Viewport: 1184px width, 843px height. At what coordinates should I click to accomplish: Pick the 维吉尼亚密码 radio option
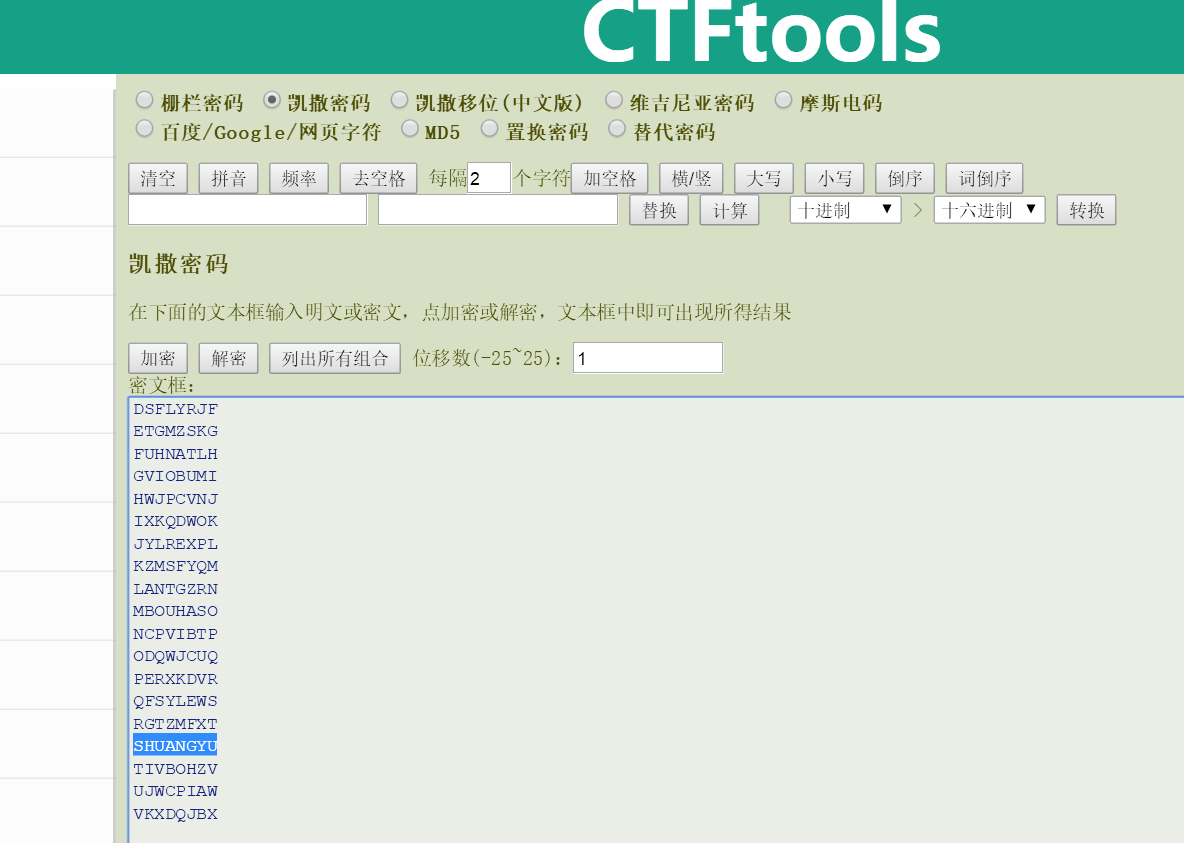pos(614,100)
